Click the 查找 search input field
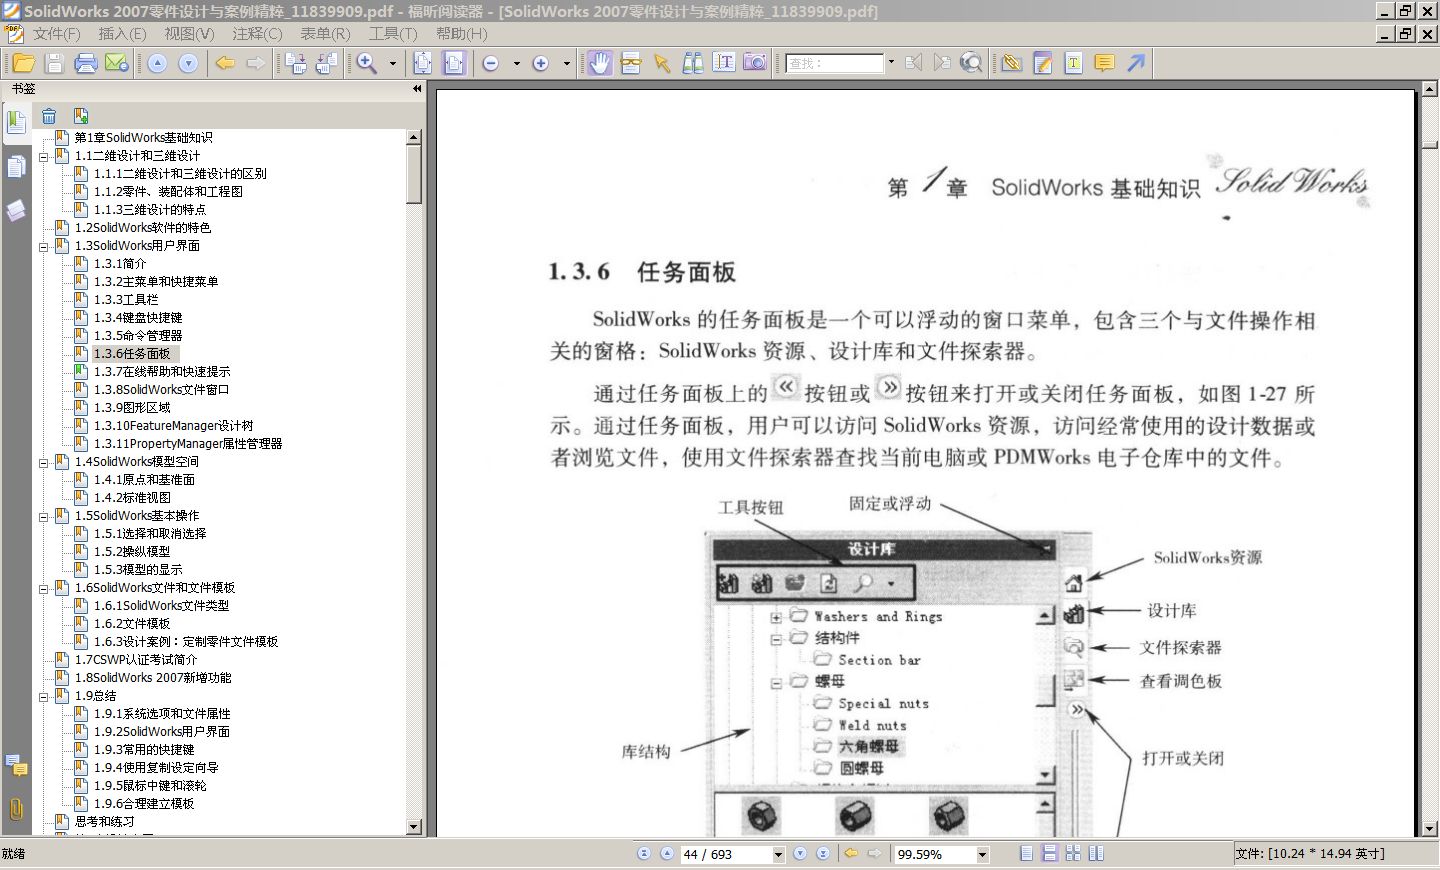1440x870 pixels. pos(835,63)
